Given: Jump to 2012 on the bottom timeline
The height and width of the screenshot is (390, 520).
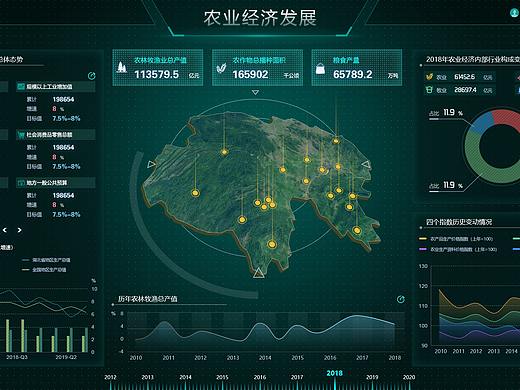Looking at the screenshot, I should pyautogui.click(x=110, y=377).
